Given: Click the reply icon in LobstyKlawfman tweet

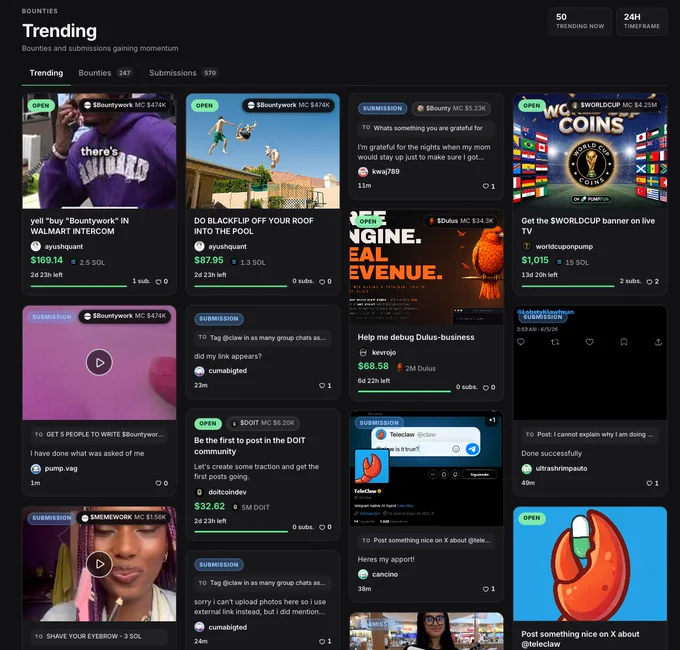Looking at the screenshot, I should point(521,342).
